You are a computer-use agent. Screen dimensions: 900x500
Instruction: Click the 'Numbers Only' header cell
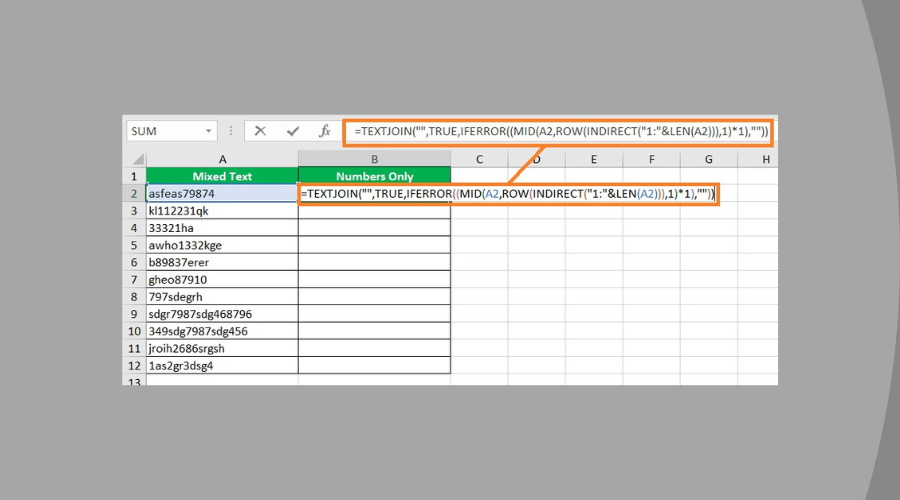pyautogui.click(x=374, y=176)
